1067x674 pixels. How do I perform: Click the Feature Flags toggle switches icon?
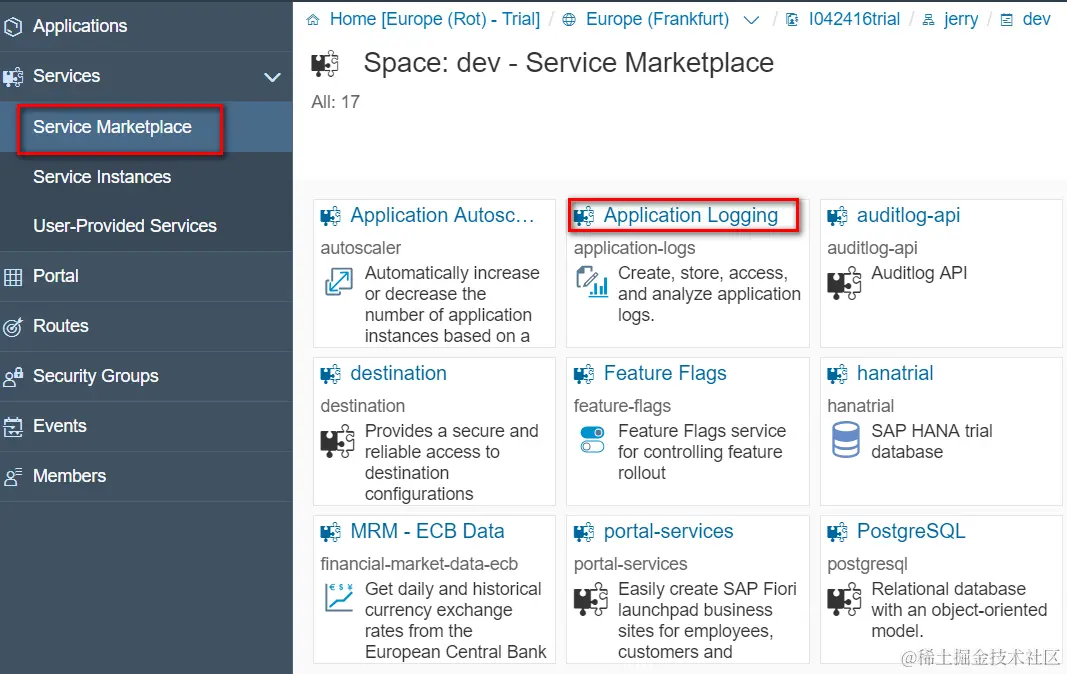[592, 439]
